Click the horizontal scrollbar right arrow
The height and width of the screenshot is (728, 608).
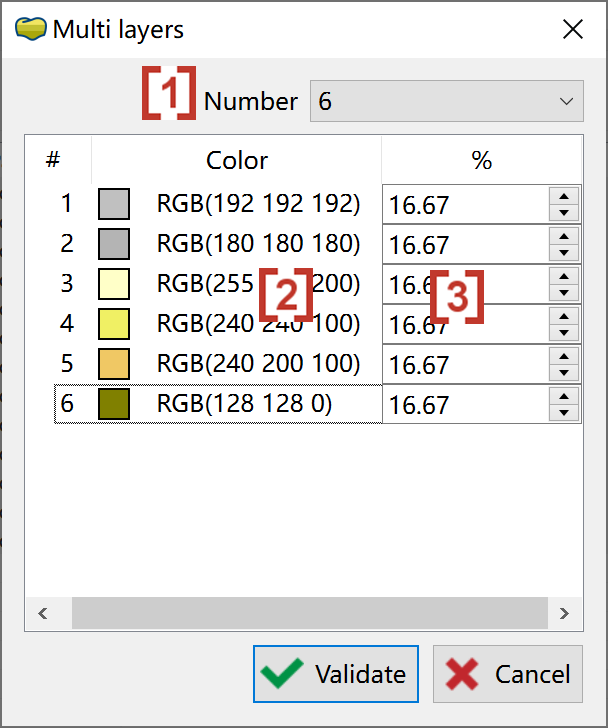(x=564, y=613)
